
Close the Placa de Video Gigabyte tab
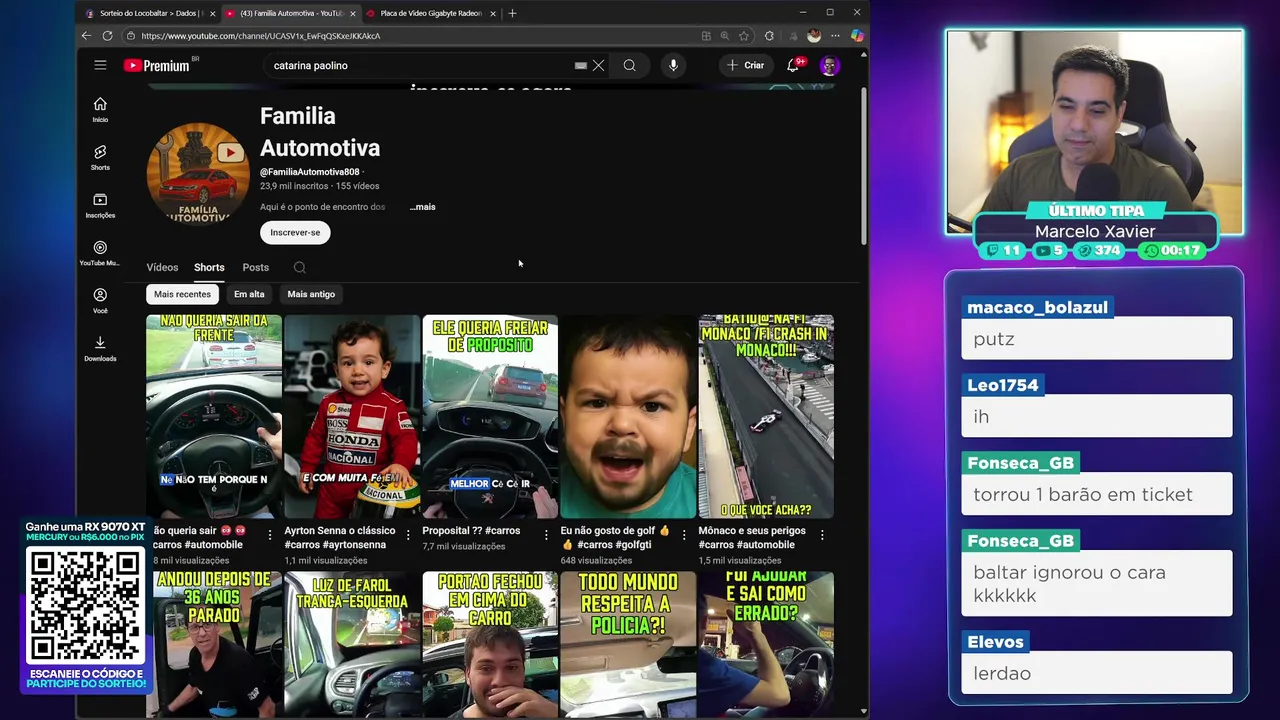coord(493,13)
